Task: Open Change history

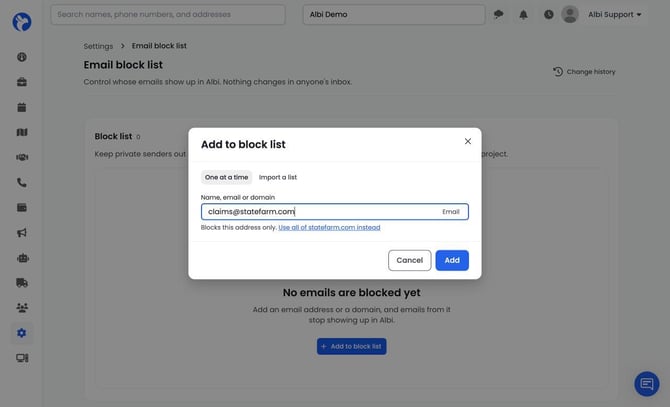Action: 584,72
